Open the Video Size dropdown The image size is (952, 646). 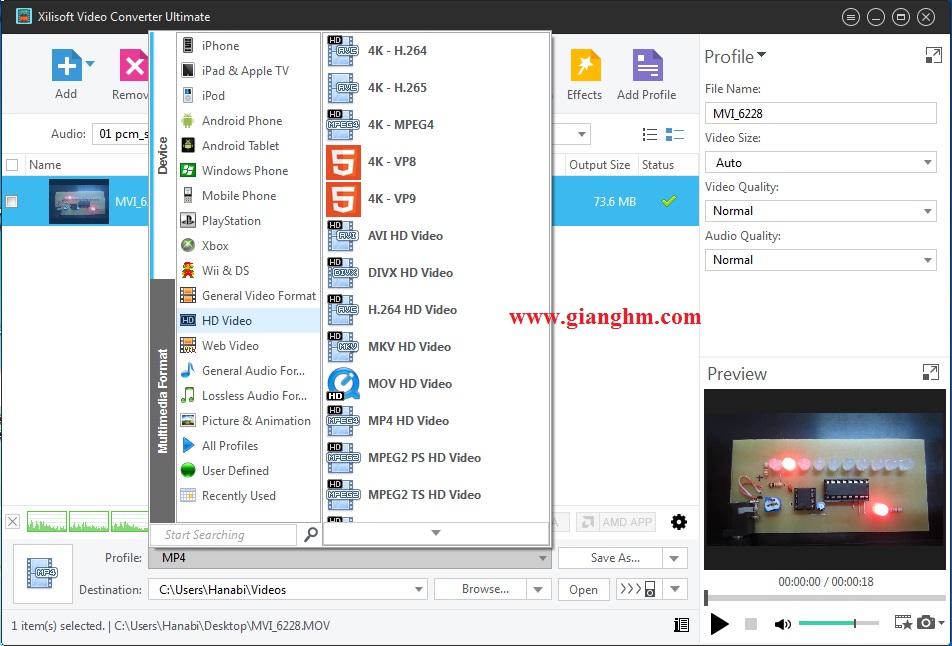(820, 163)
